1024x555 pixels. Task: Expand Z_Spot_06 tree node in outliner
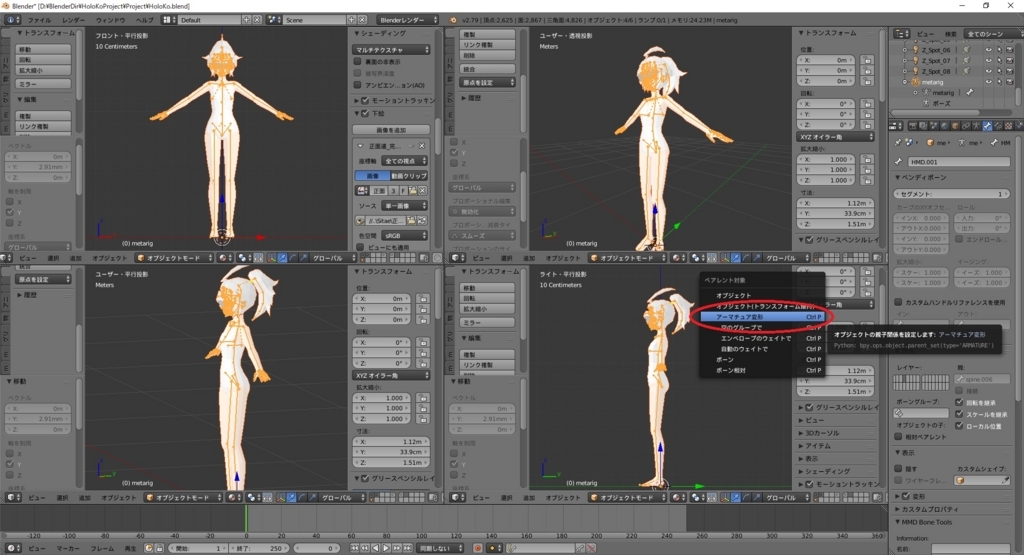[x=904, y=50]
